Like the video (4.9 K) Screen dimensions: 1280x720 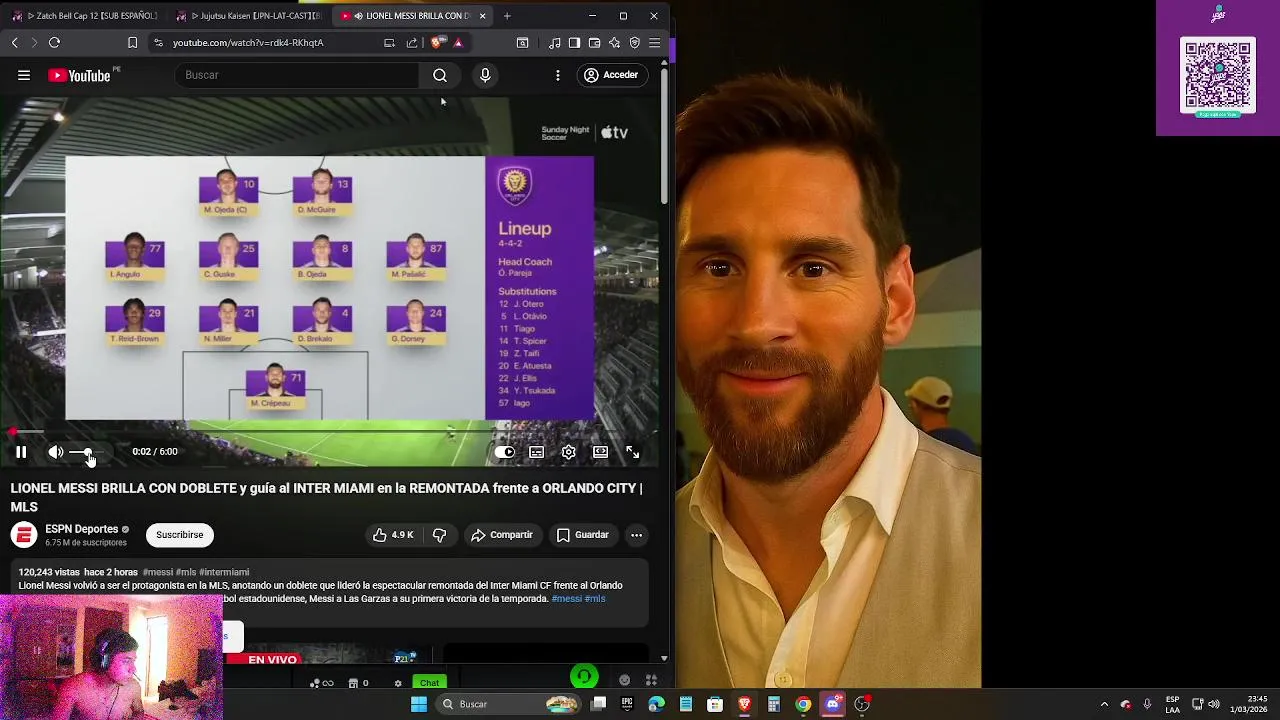(393, 535)
